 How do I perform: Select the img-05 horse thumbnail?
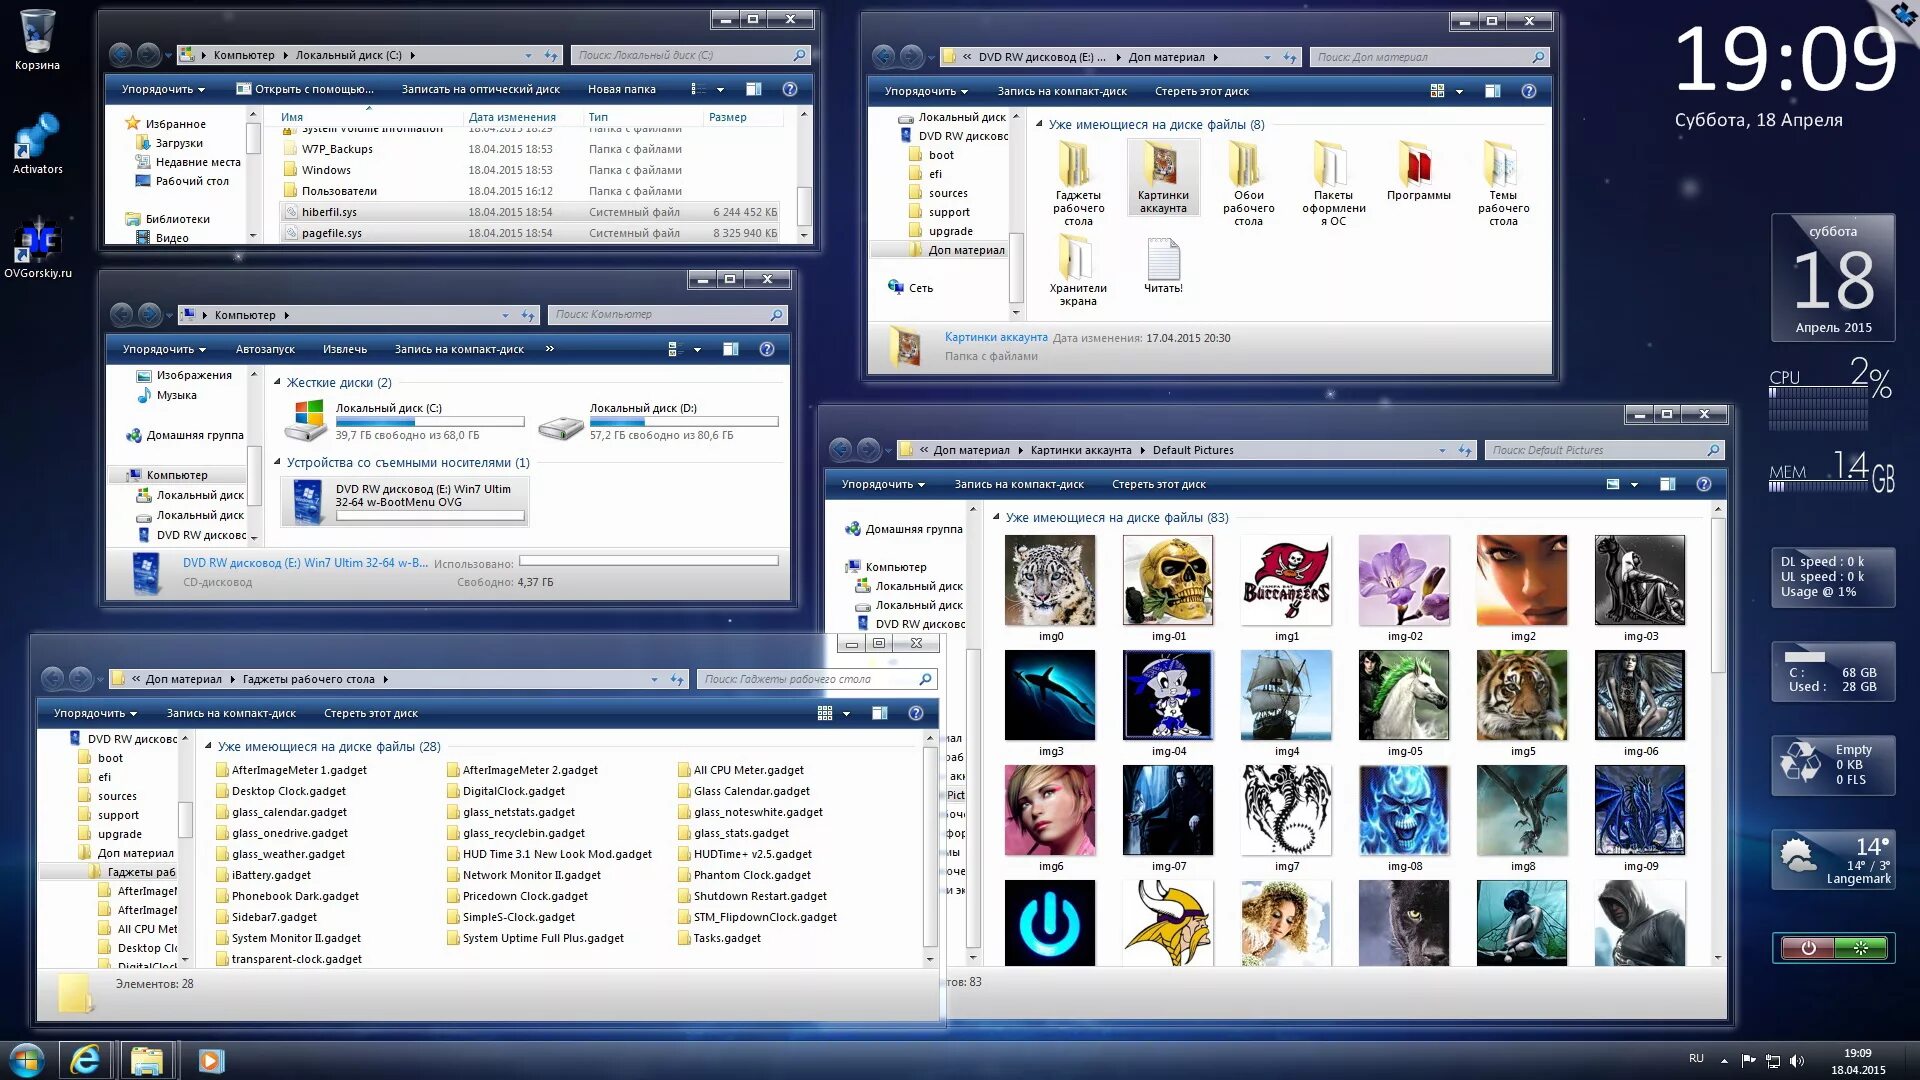tap(1403, 695)
